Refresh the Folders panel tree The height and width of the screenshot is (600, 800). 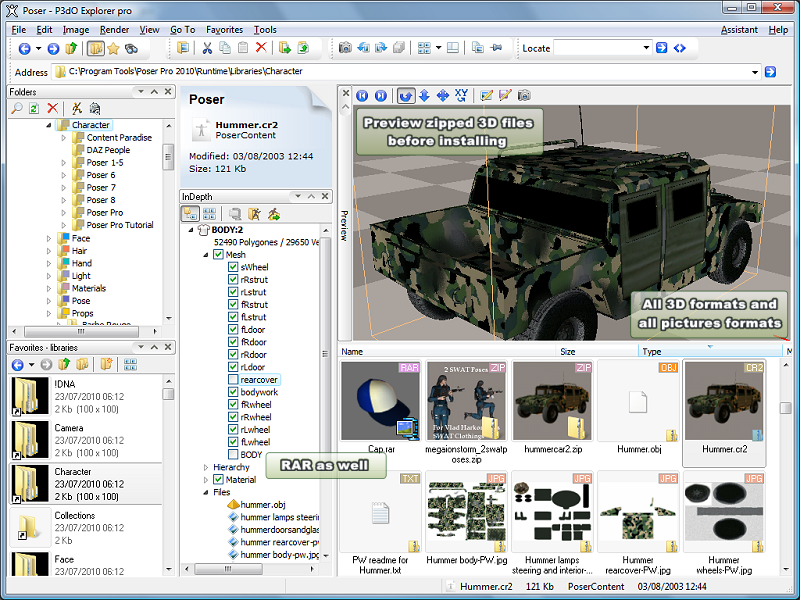[34, 108]
